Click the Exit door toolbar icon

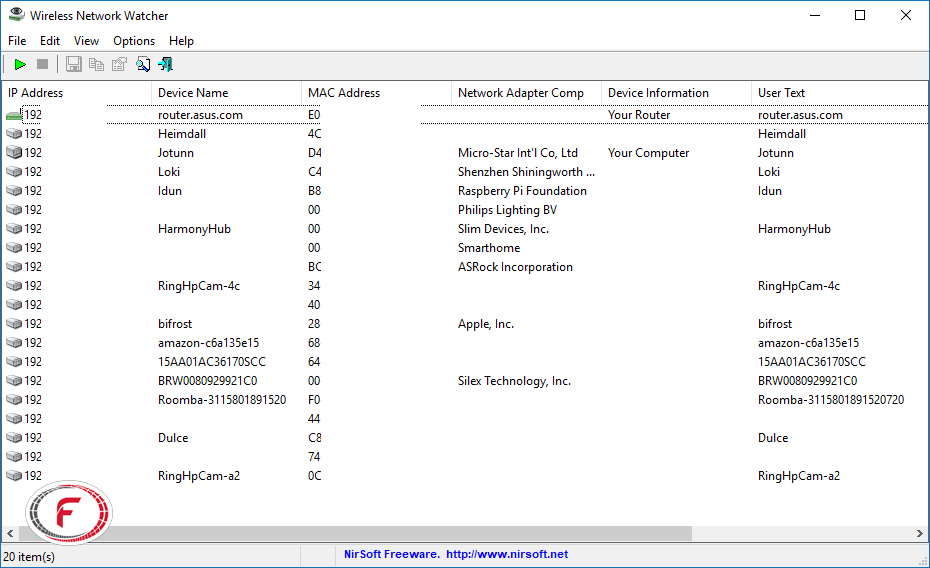[x=165, y=64]
